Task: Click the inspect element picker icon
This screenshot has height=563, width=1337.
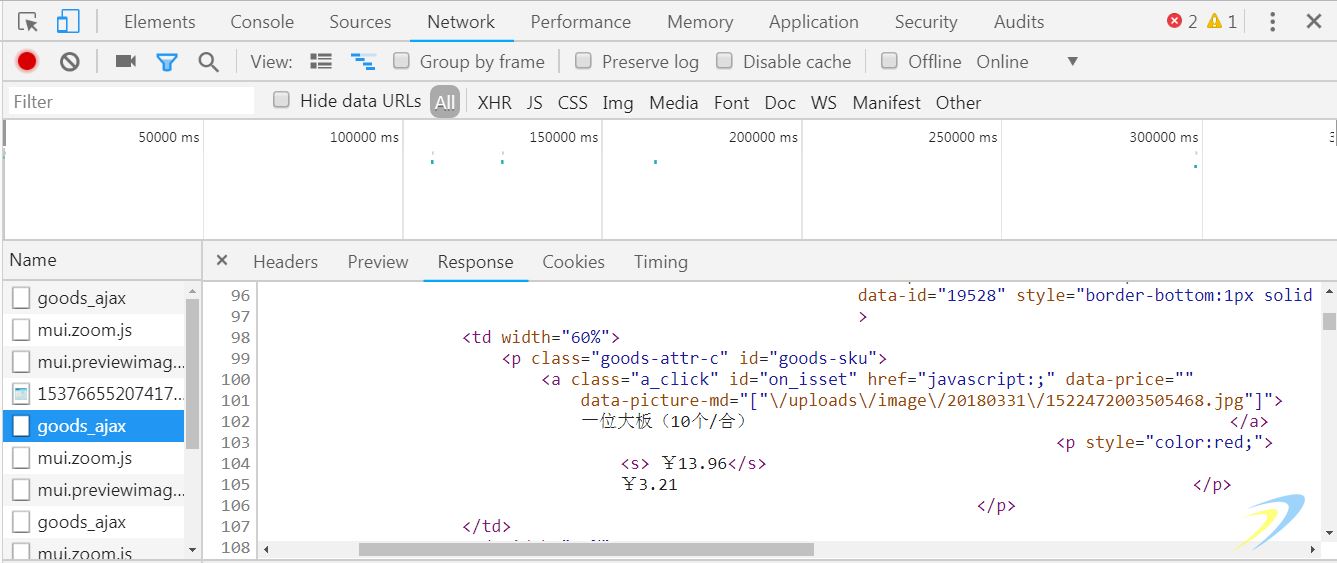Action: (28, 22)
